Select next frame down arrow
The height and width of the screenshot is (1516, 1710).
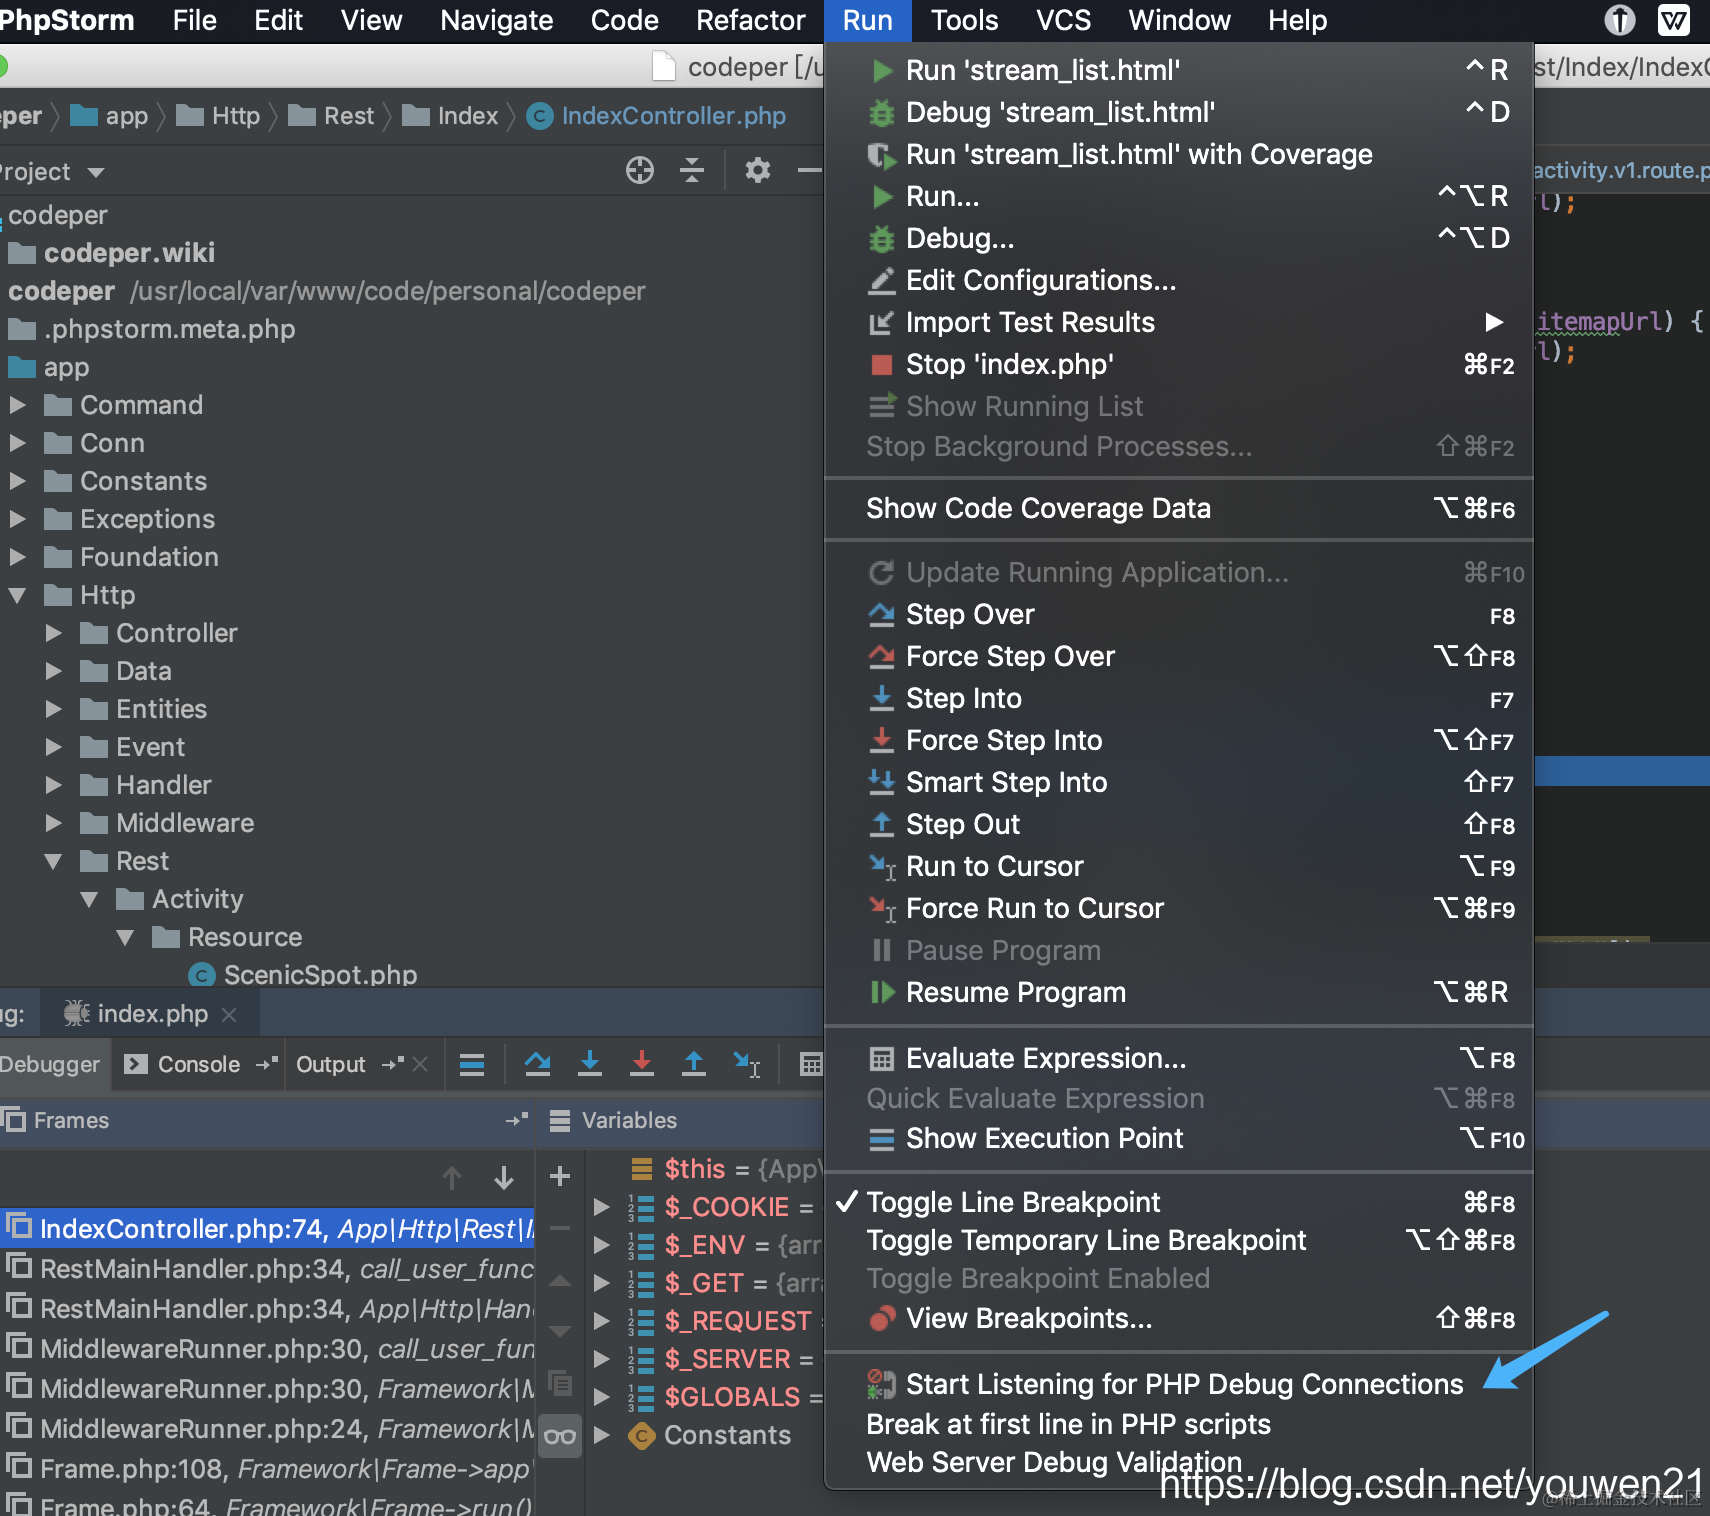(x=504, y=1178)
